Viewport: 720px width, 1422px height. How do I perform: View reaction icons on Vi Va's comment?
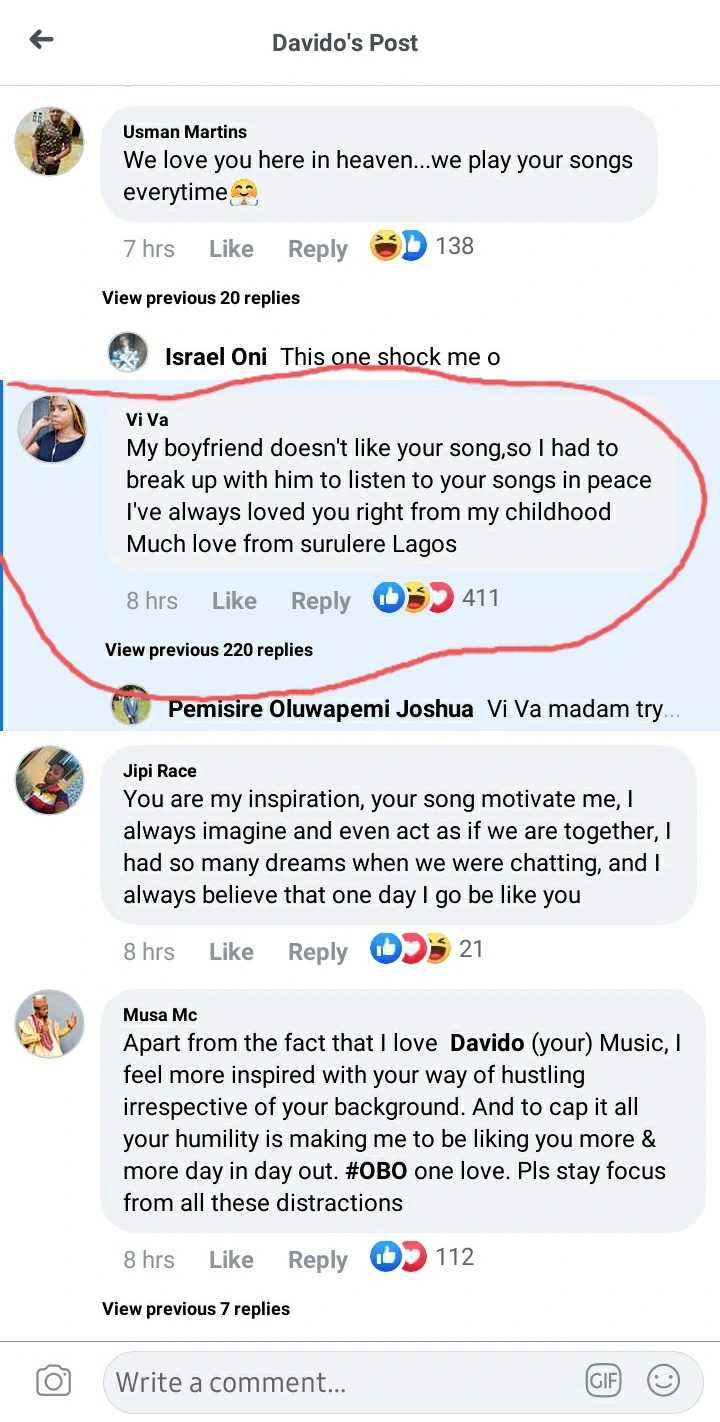tap(413, 599)
